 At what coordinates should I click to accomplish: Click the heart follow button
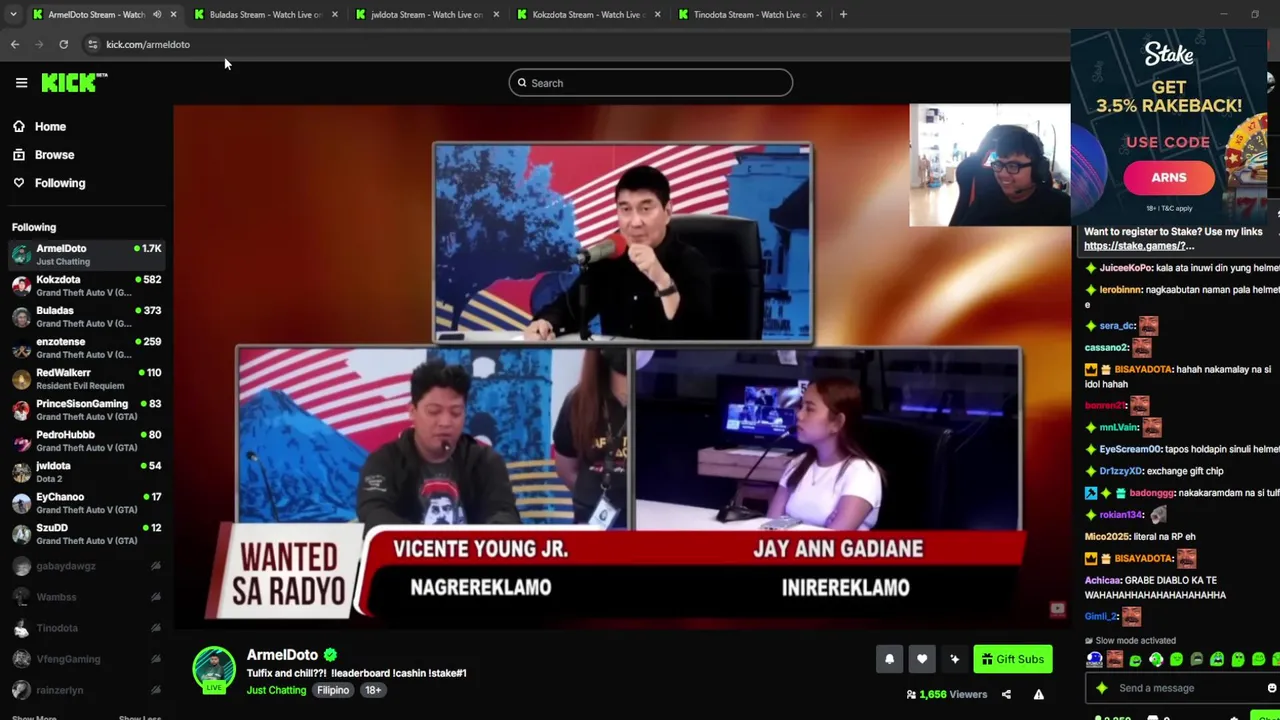922,659
